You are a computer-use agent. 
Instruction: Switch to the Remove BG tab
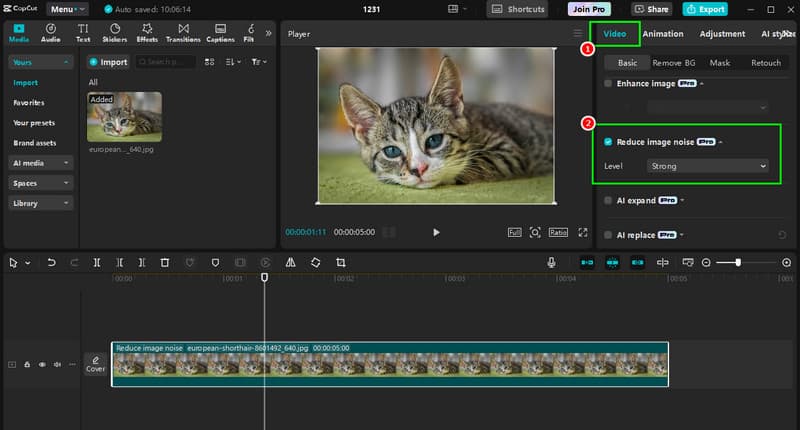click(673, 63)
